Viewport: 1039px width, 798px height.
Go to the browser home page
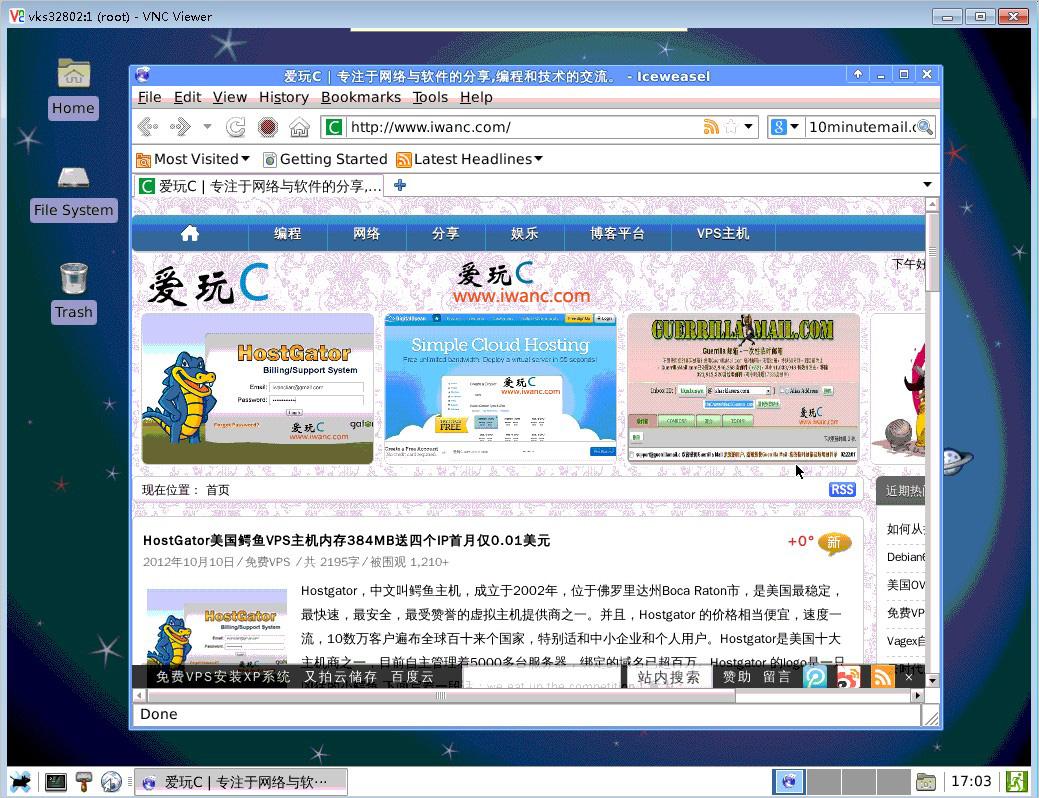300,127
